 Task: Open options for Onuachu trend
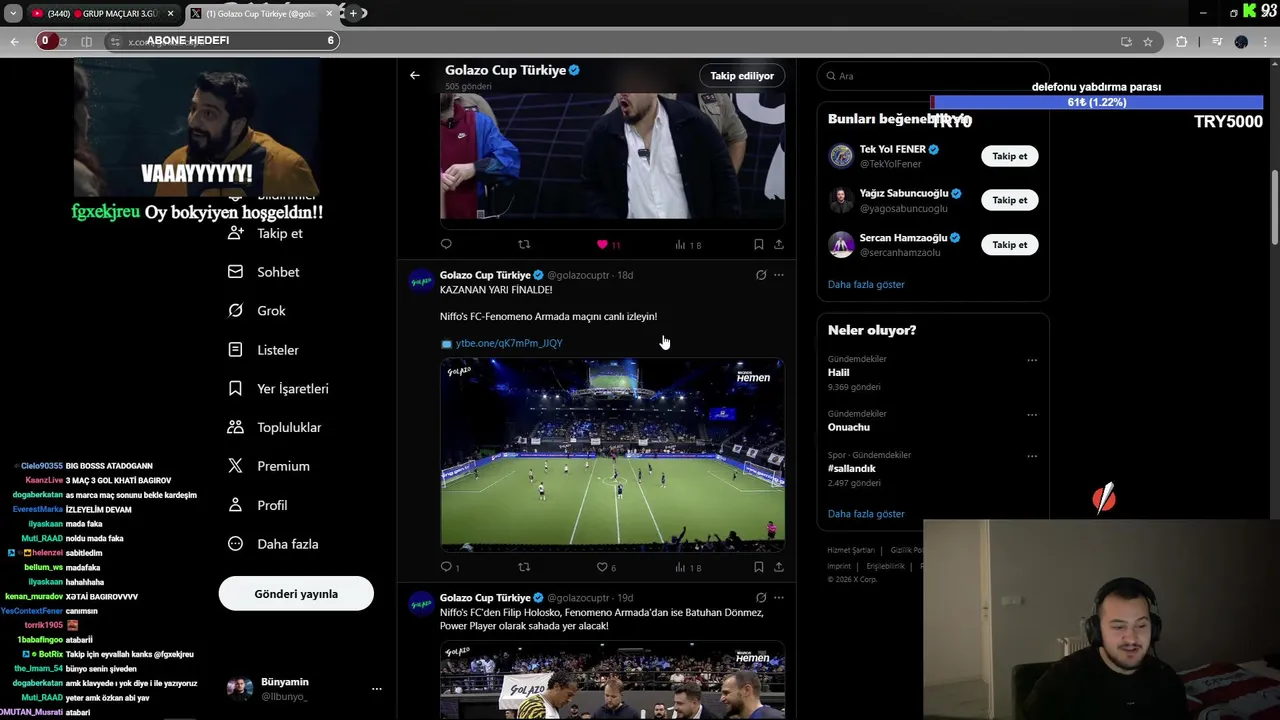pyautogui.click(x=1032, y=415)
